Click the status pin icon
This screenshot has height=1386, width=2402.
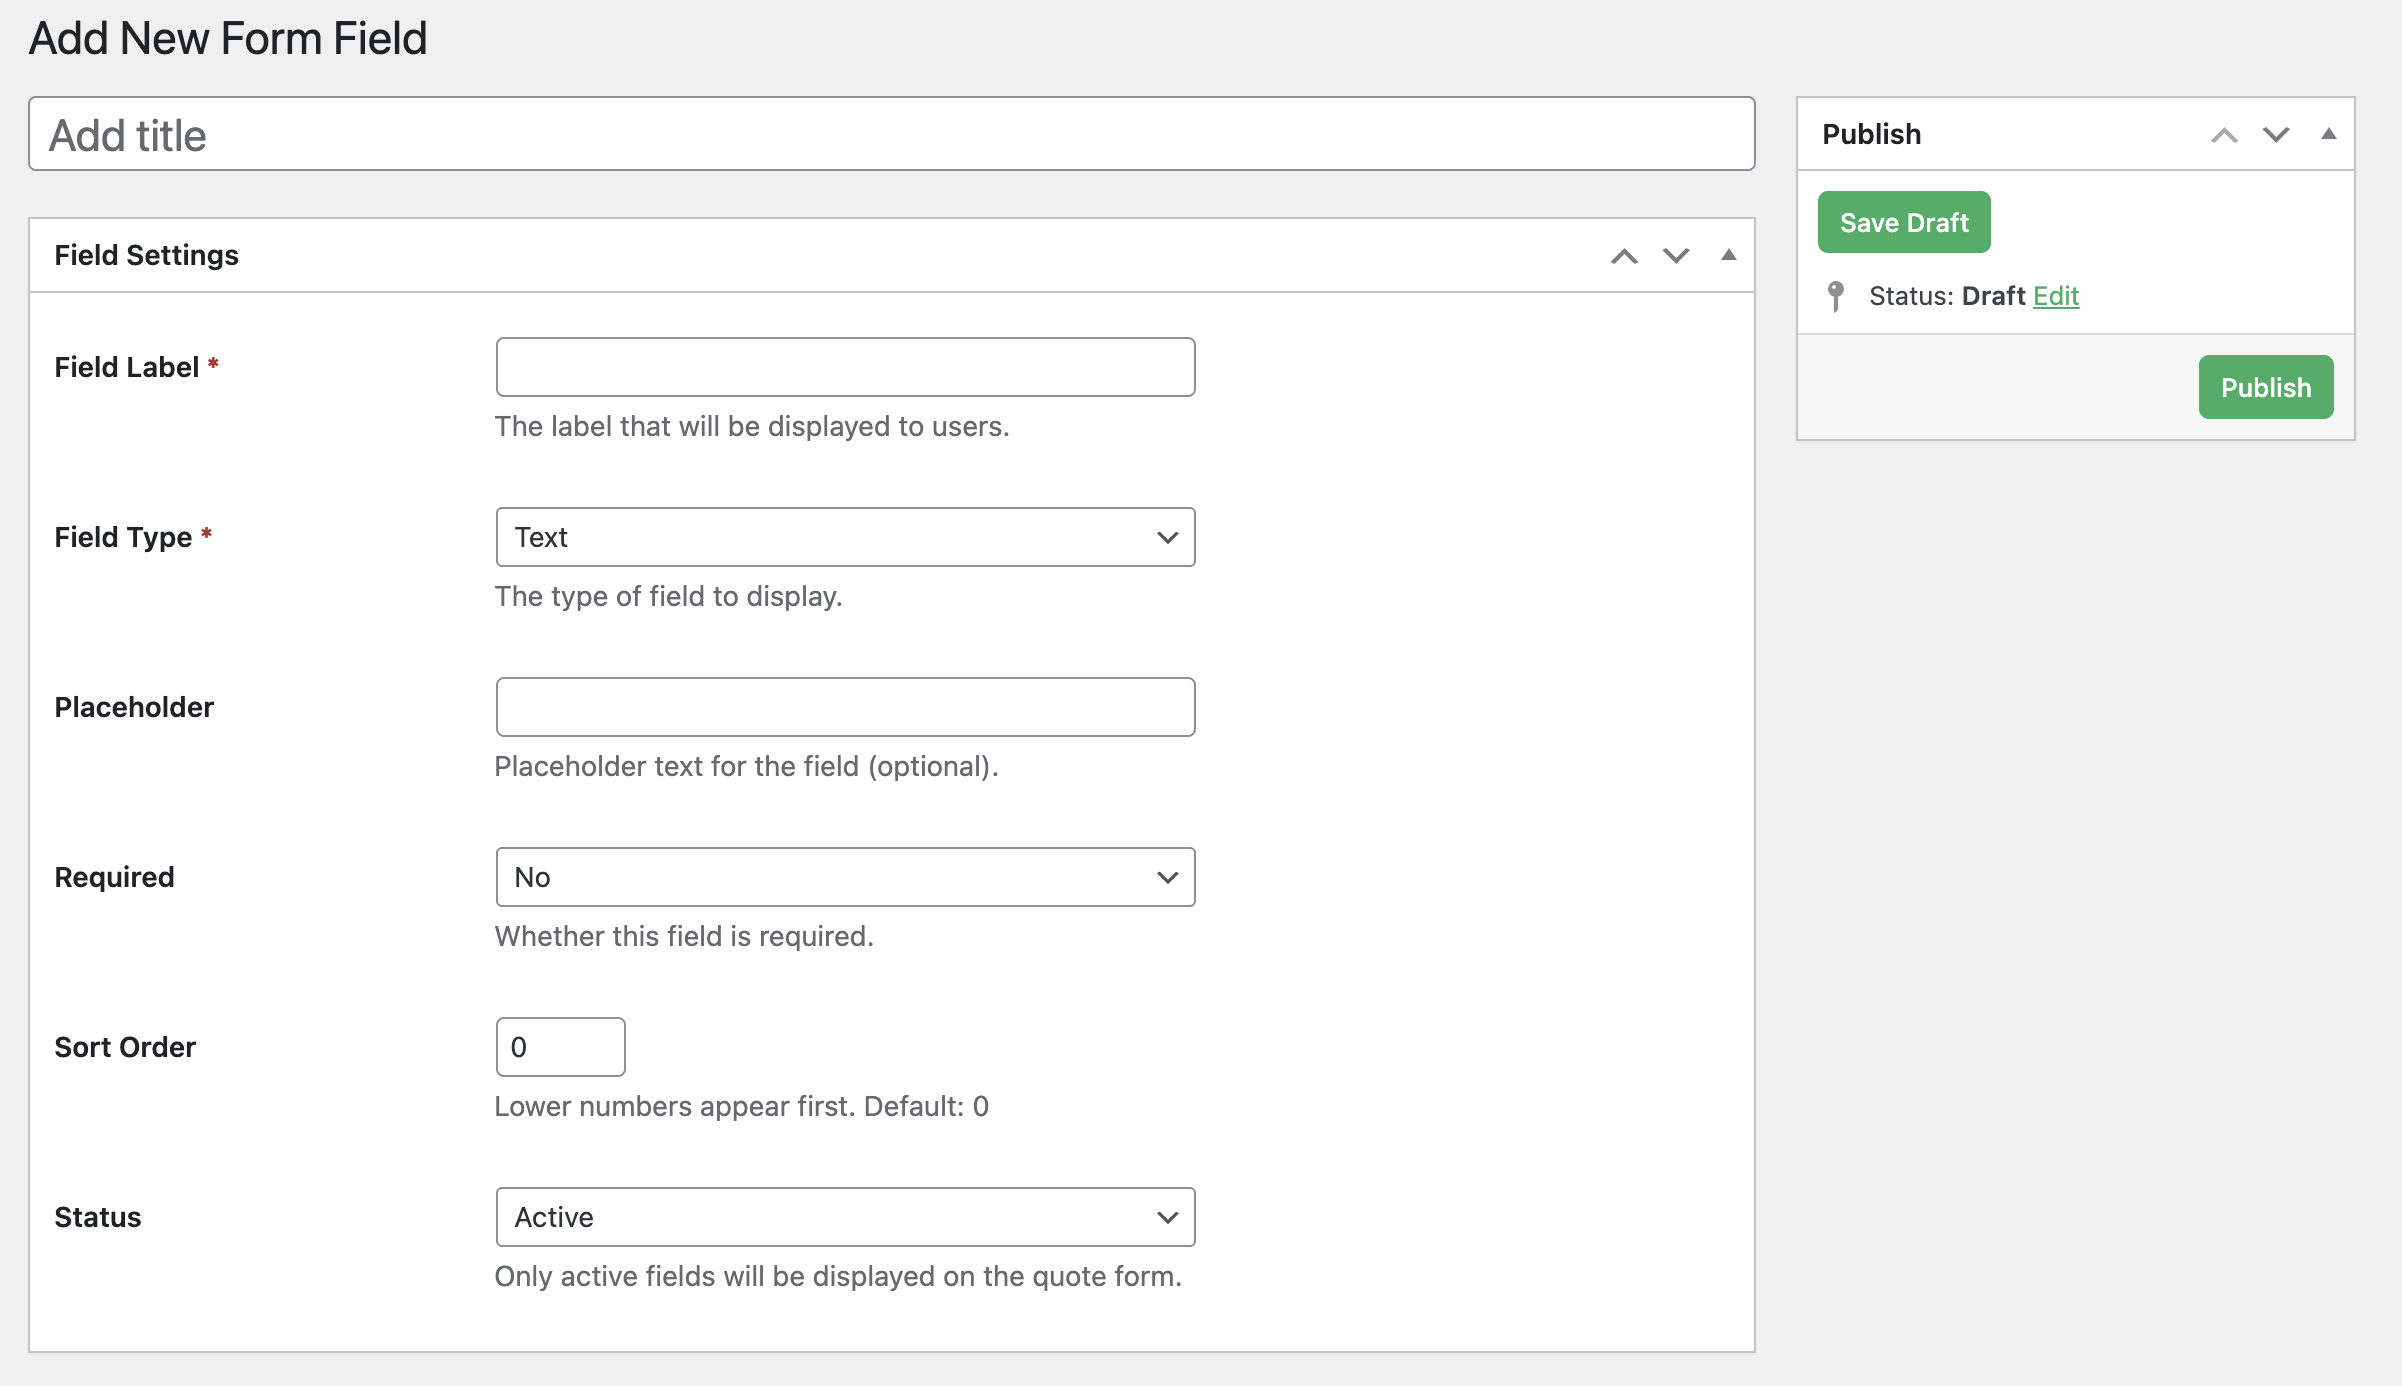[x=1835, y=296]
